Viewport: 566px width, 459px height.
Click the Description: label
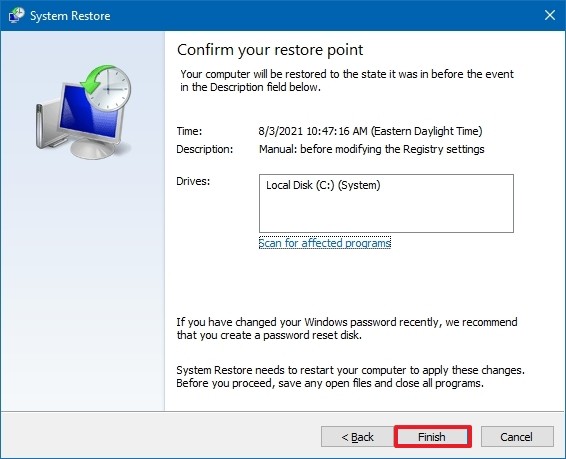[x=205, y=149]
